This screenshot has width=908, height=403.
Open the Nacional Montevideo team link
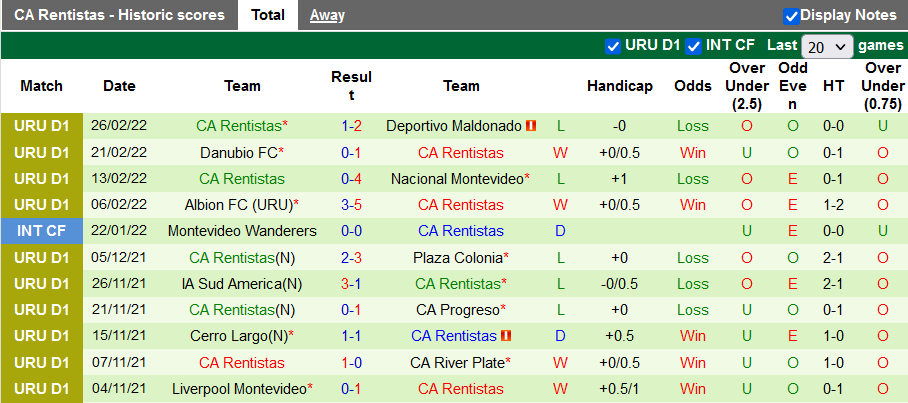click(x=458, y=179)
